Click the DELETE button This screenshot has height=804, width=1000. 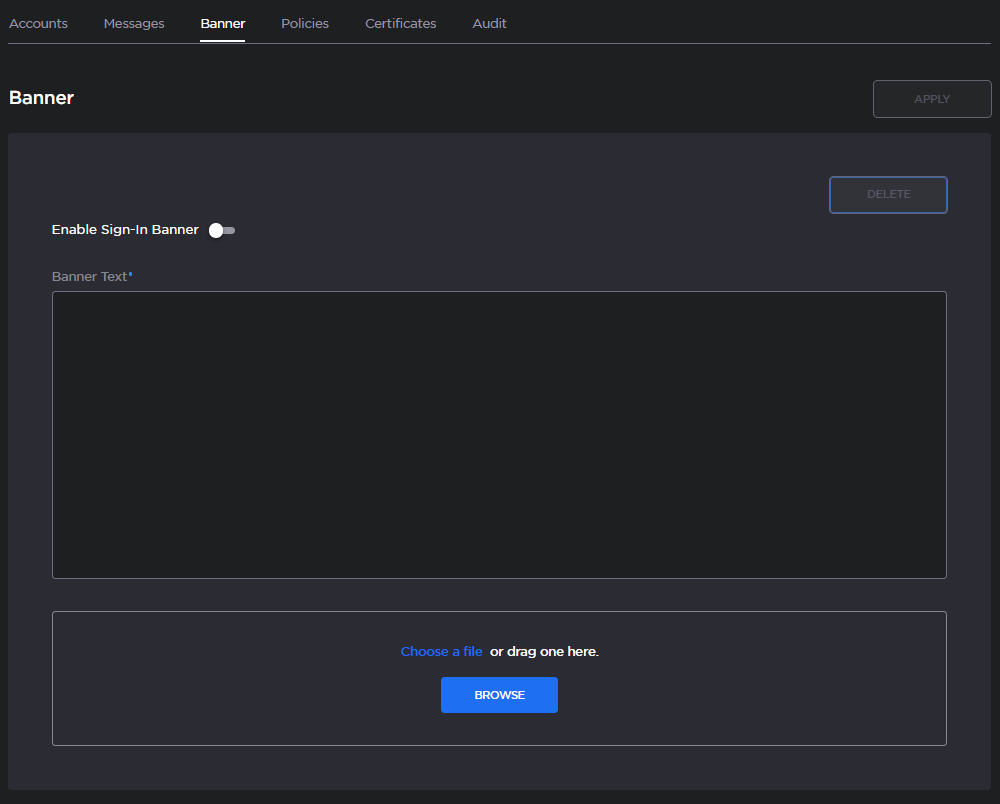888,195
